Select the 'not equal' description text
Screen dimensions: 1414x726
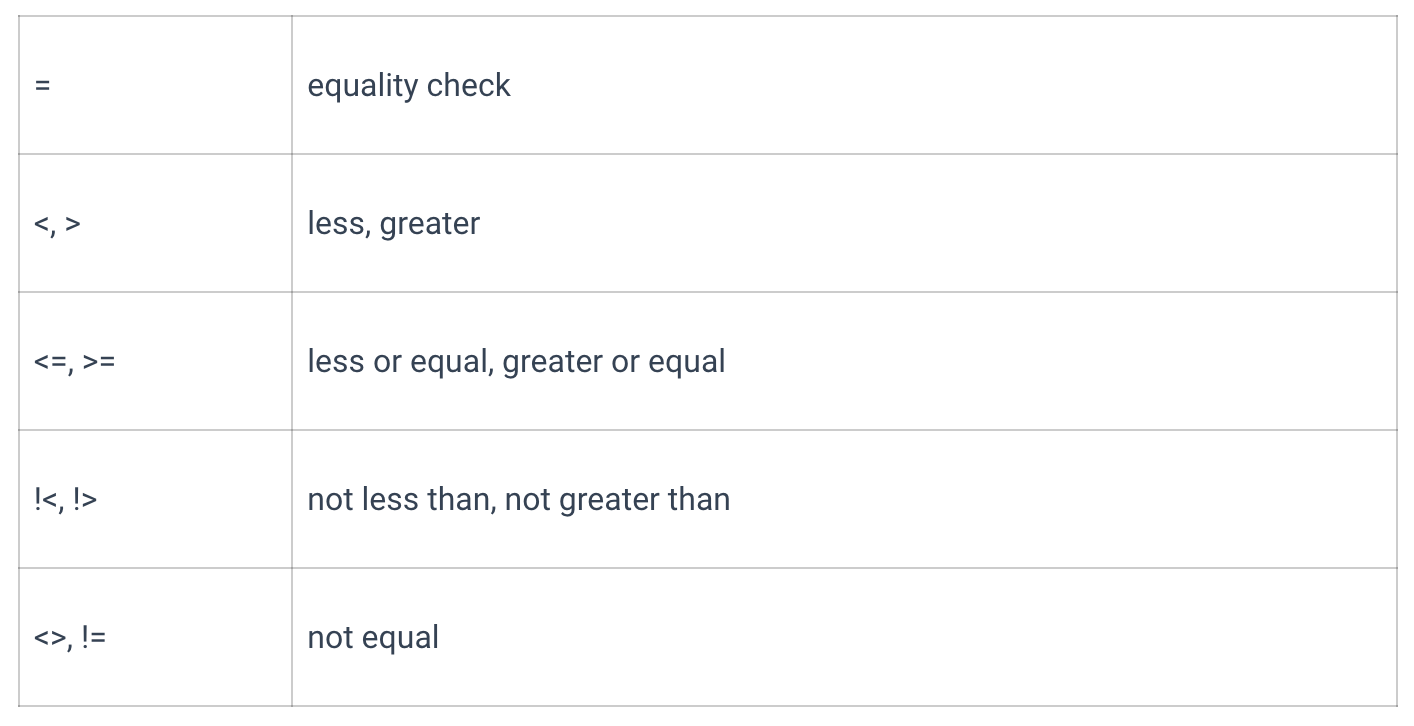point(373,637)
